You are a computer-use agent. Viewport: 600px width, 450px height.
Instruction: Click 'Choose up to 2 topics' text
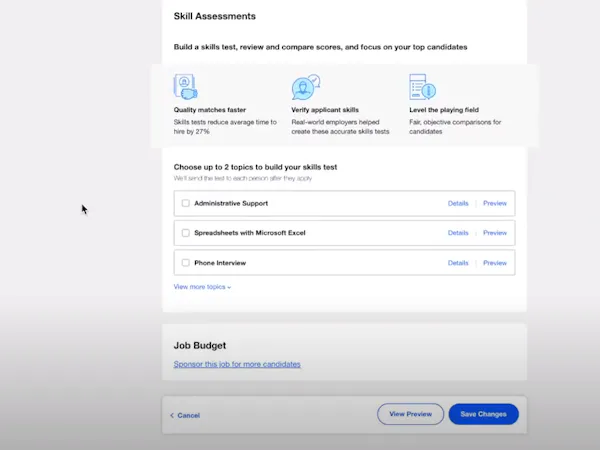click(x=255, y=167)
